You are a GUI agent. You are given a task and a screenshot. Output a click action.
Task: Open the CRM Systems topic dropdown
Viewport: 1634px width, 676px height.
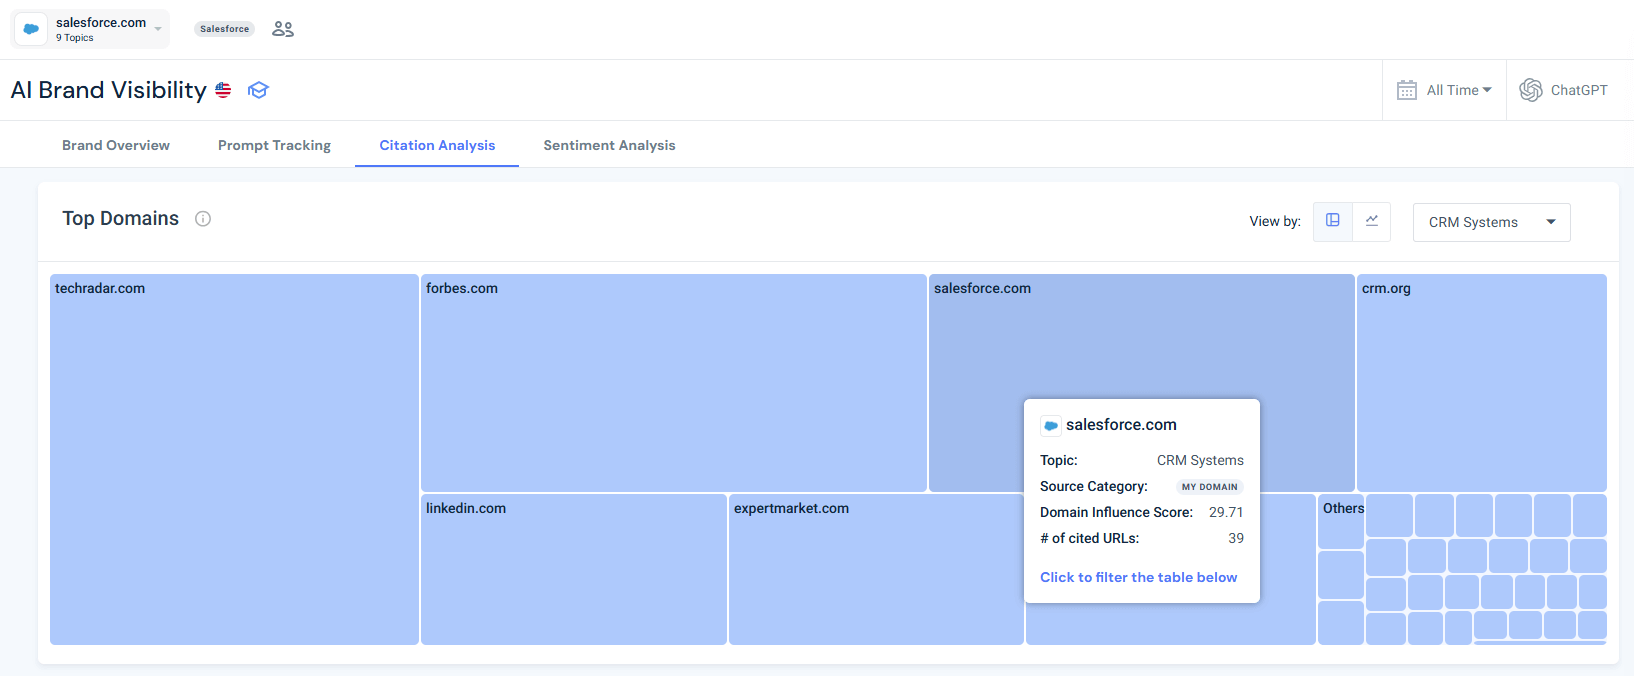point(1491,222)
